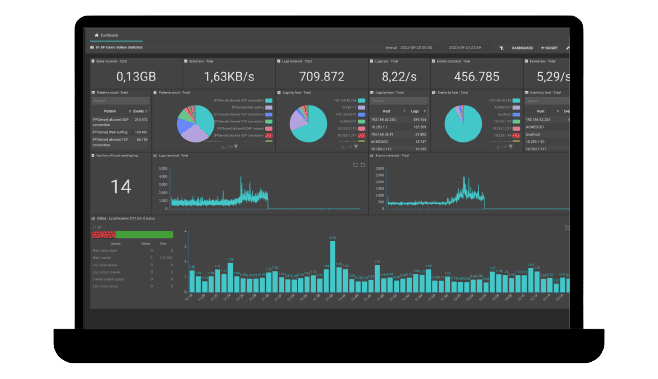Viewport: 658px width, 379px height.
Task: Click first zoom reset icon on Logs received chart
Action: 355,165
